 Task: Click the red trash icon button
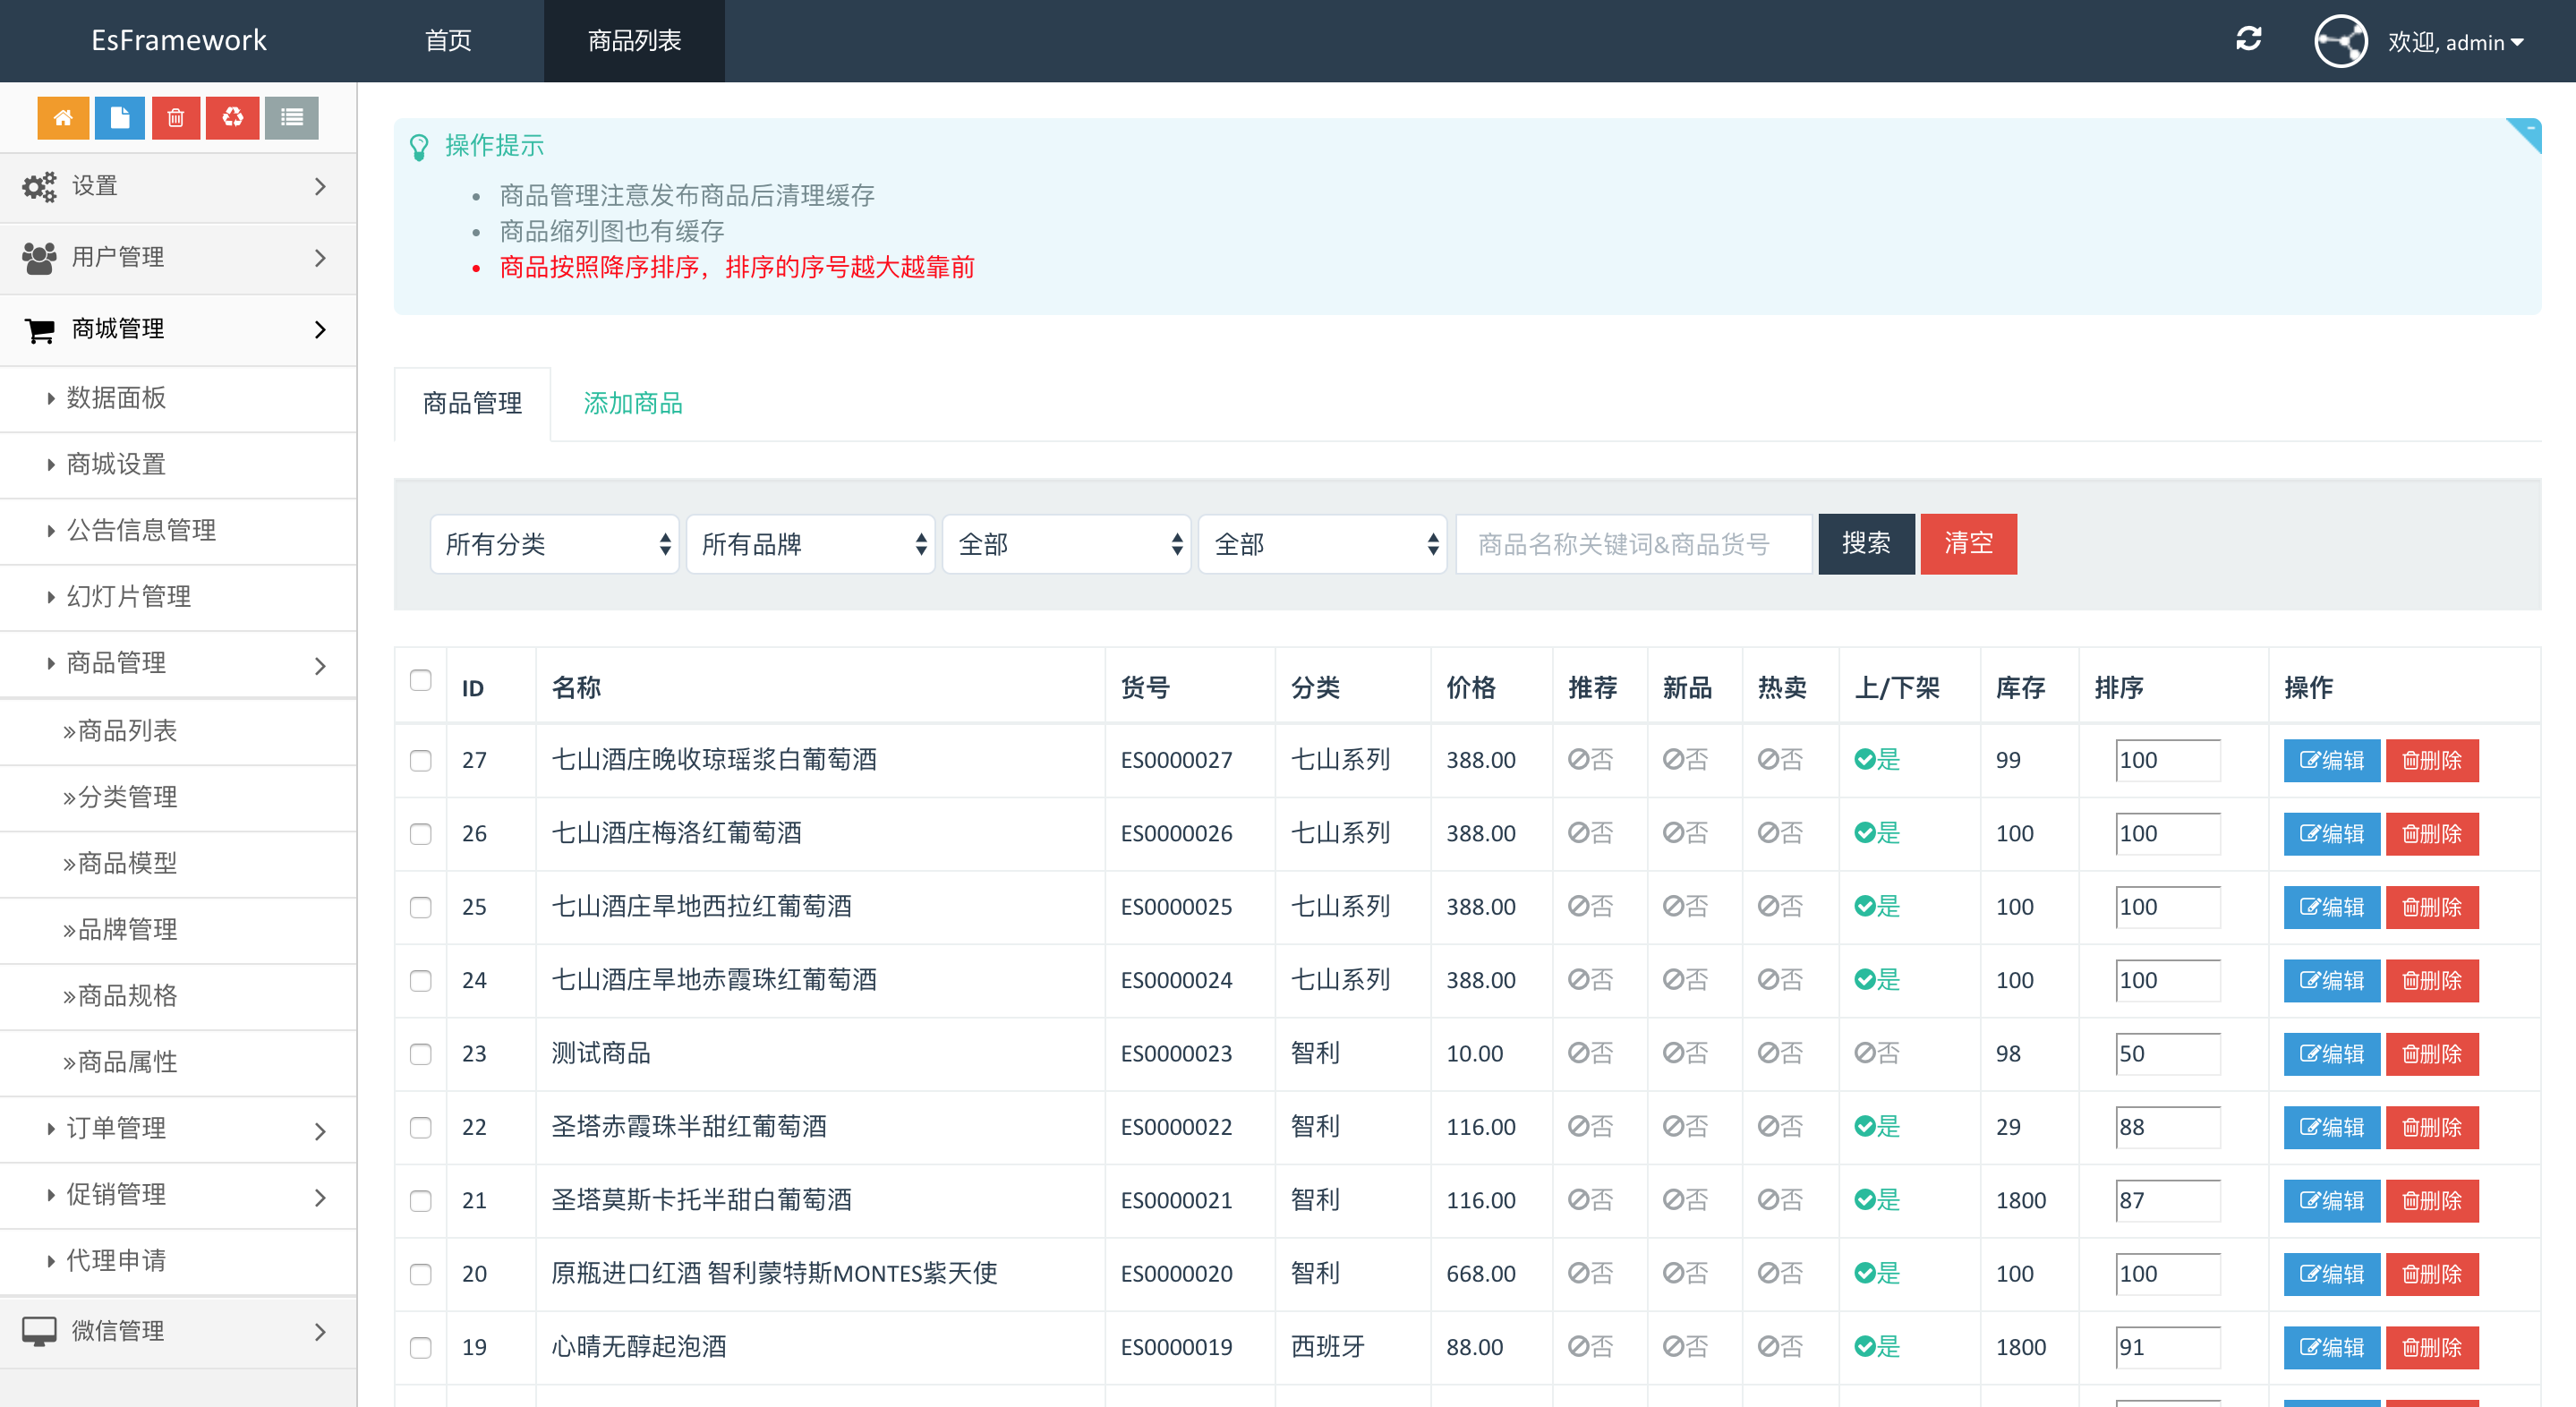point(176,118)
